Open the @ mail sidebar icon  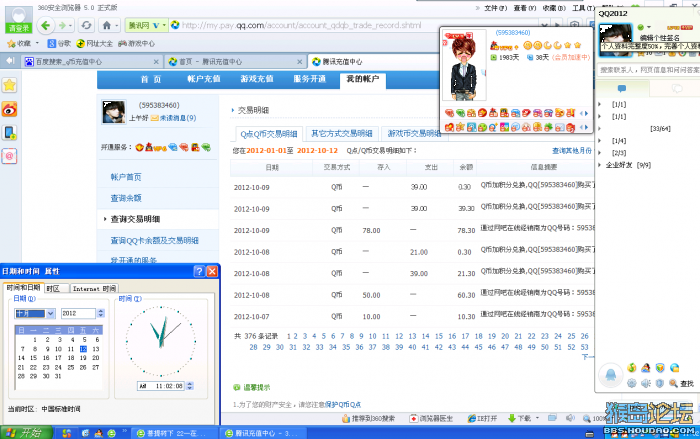click(x=9, y=156)
